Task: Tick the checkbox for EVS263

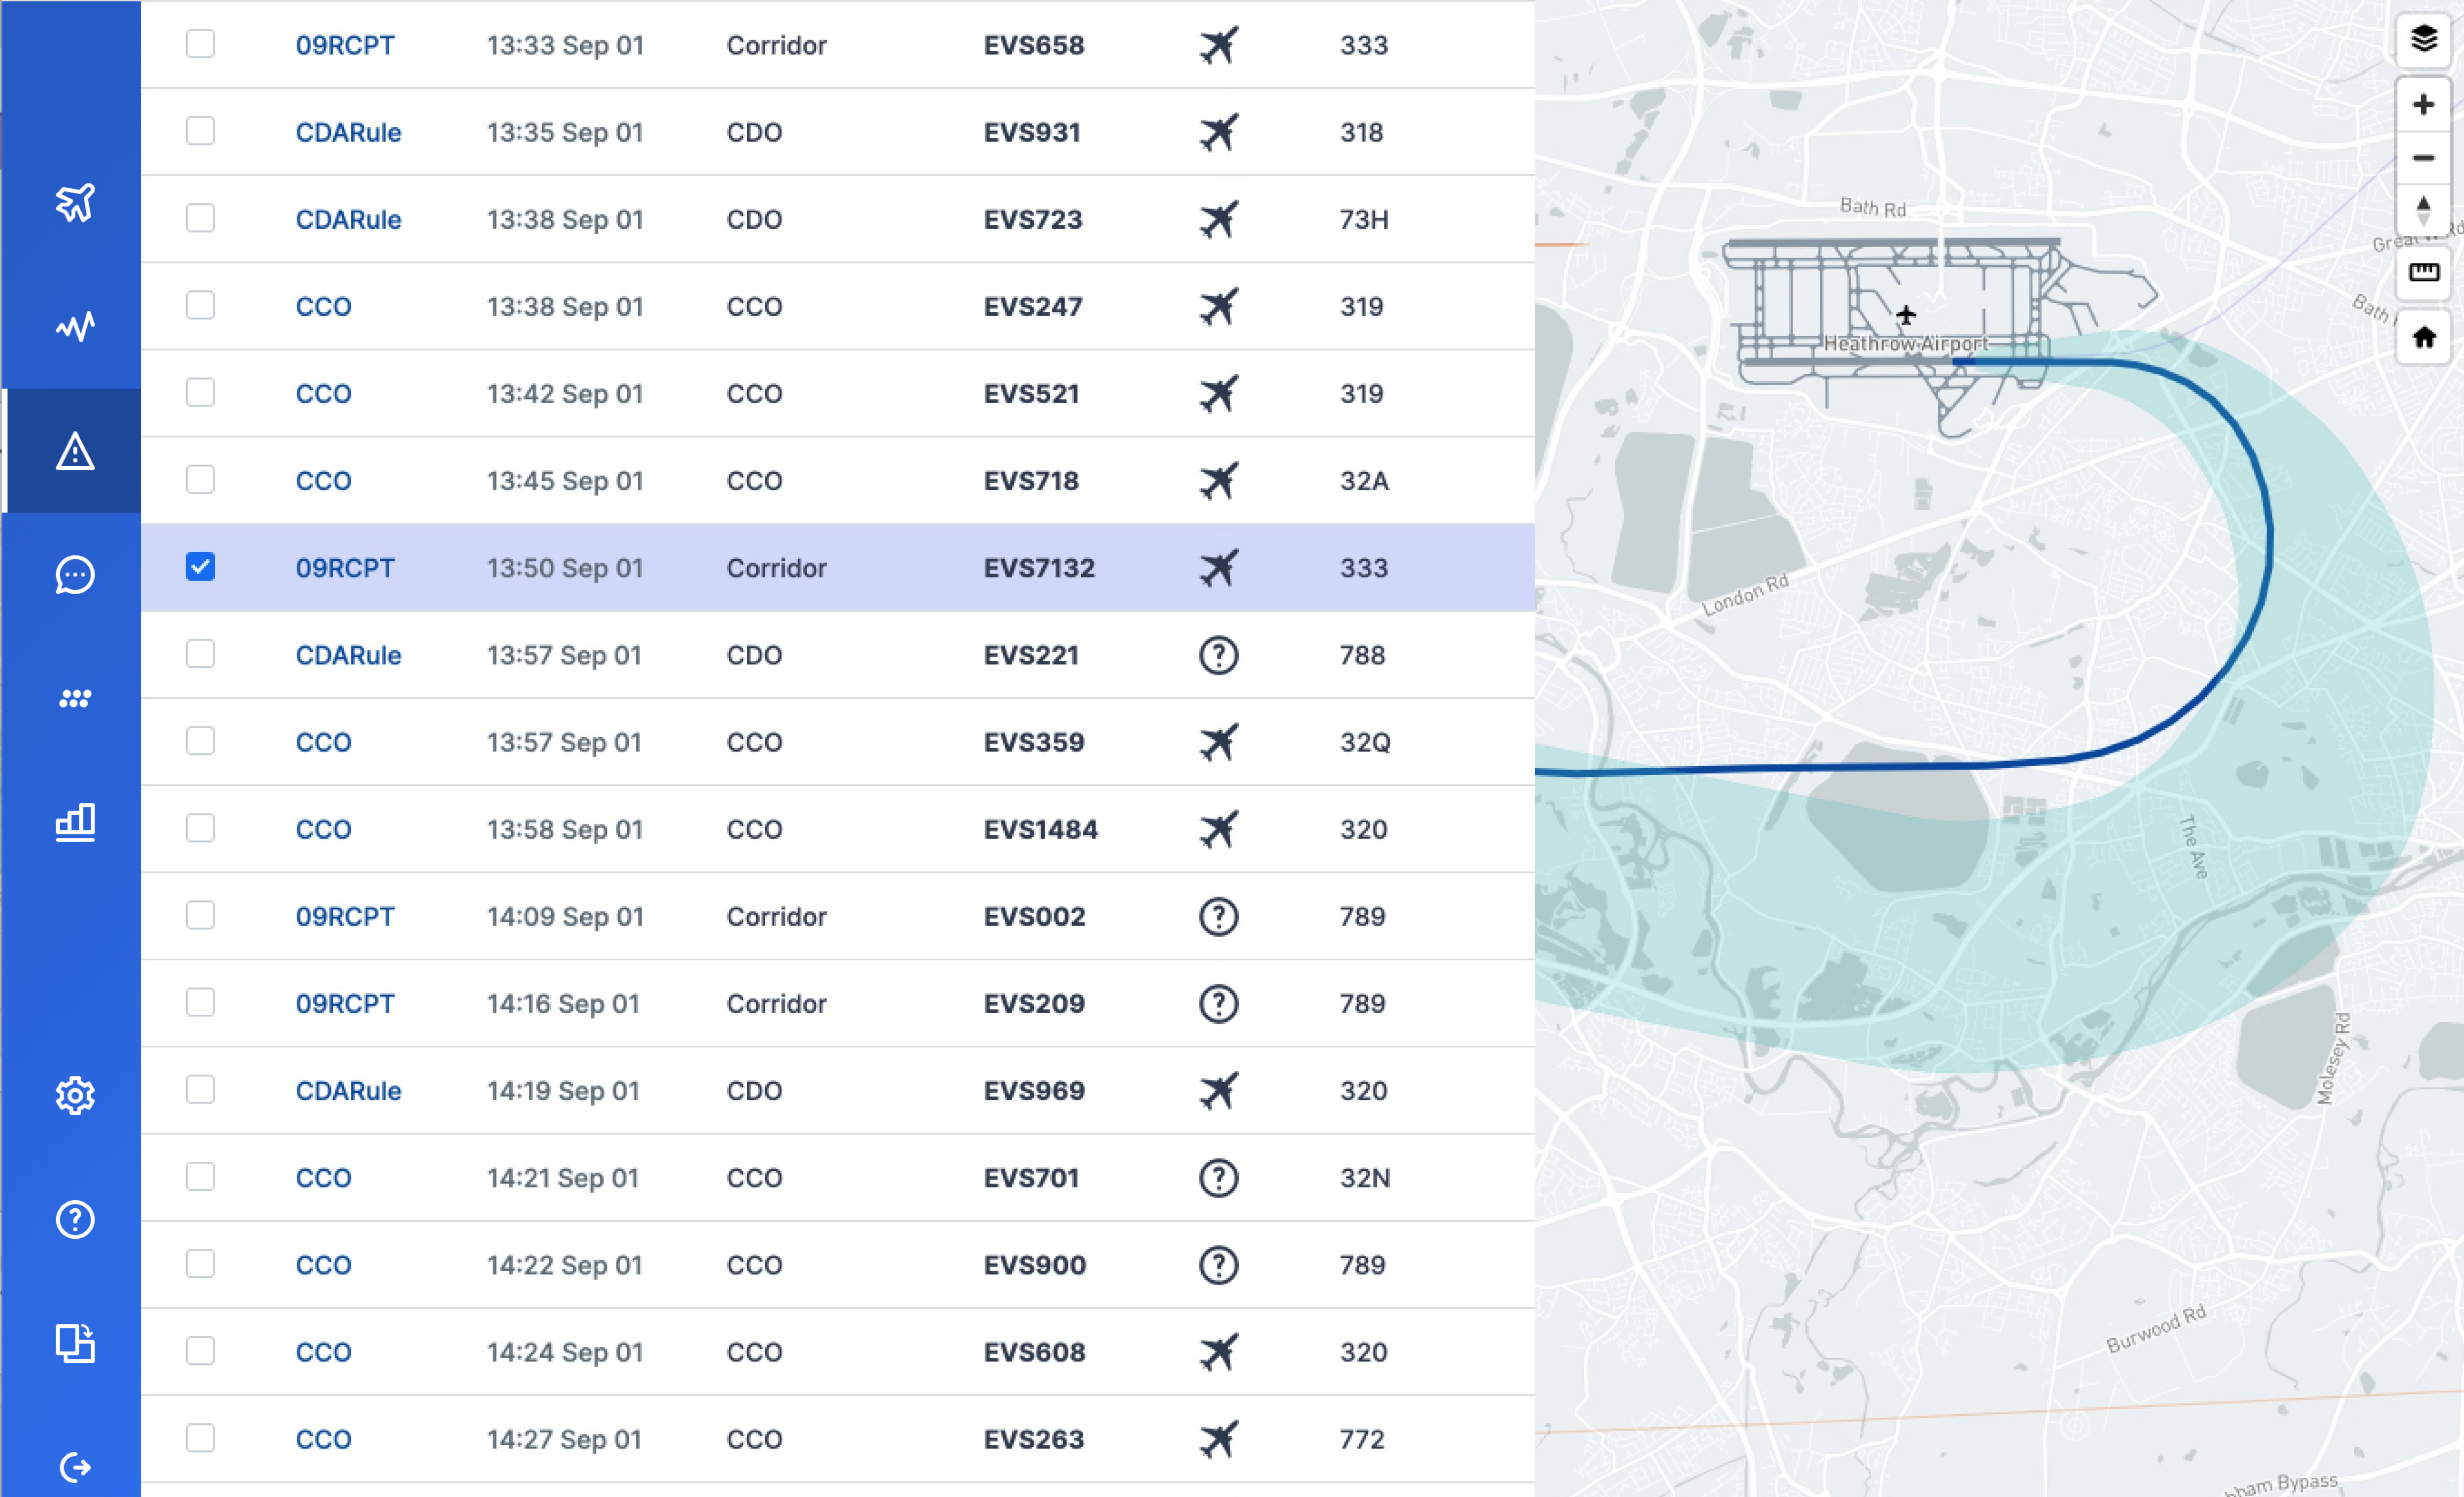Action: [200, 1438]
